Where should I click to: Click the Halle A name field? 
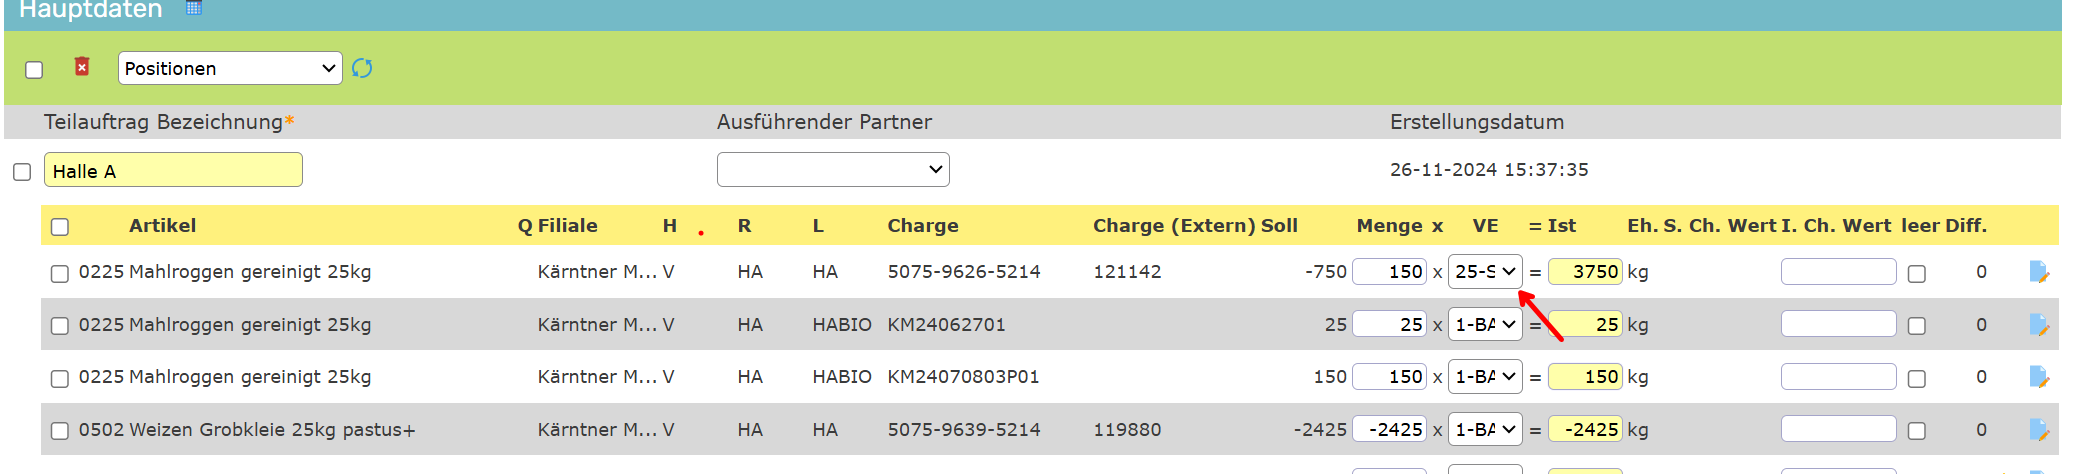coord(173,170)
